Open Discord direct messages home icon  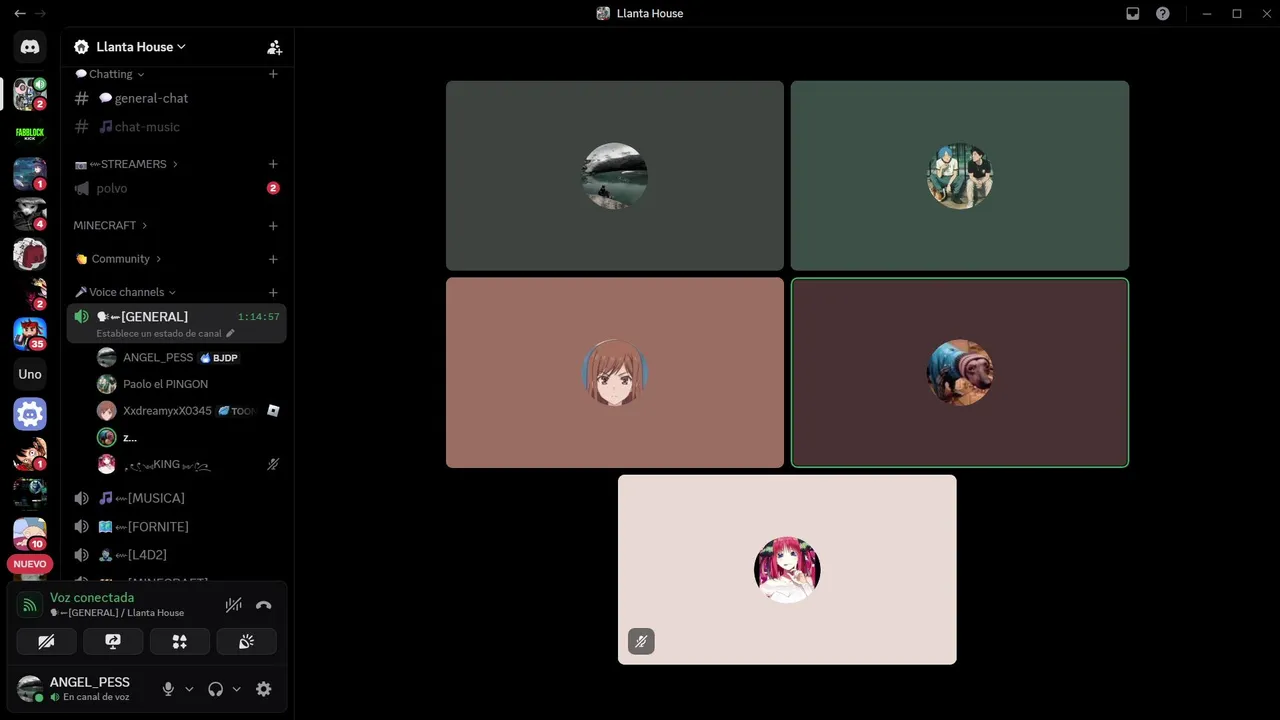pyautogui.click(x=30, y=47)
